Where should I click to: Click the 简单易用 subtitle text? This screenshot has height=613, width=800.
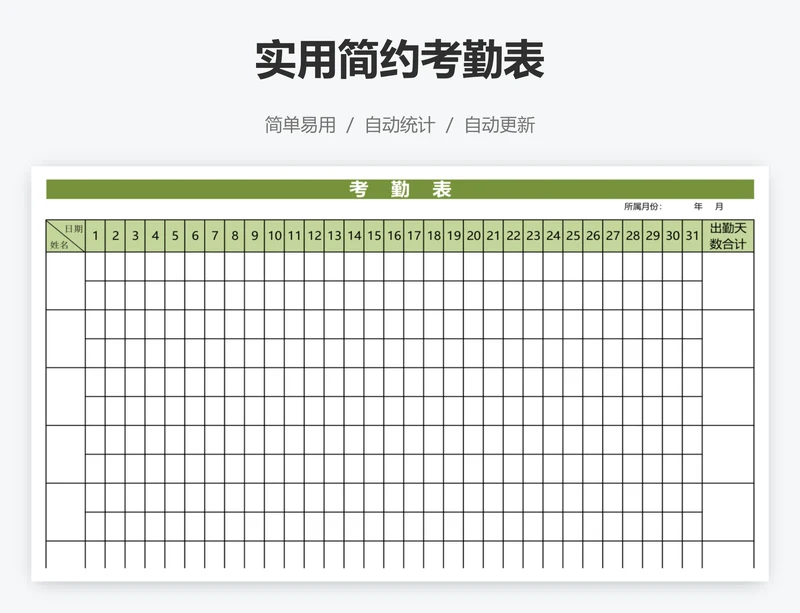[x=300, y=125]
